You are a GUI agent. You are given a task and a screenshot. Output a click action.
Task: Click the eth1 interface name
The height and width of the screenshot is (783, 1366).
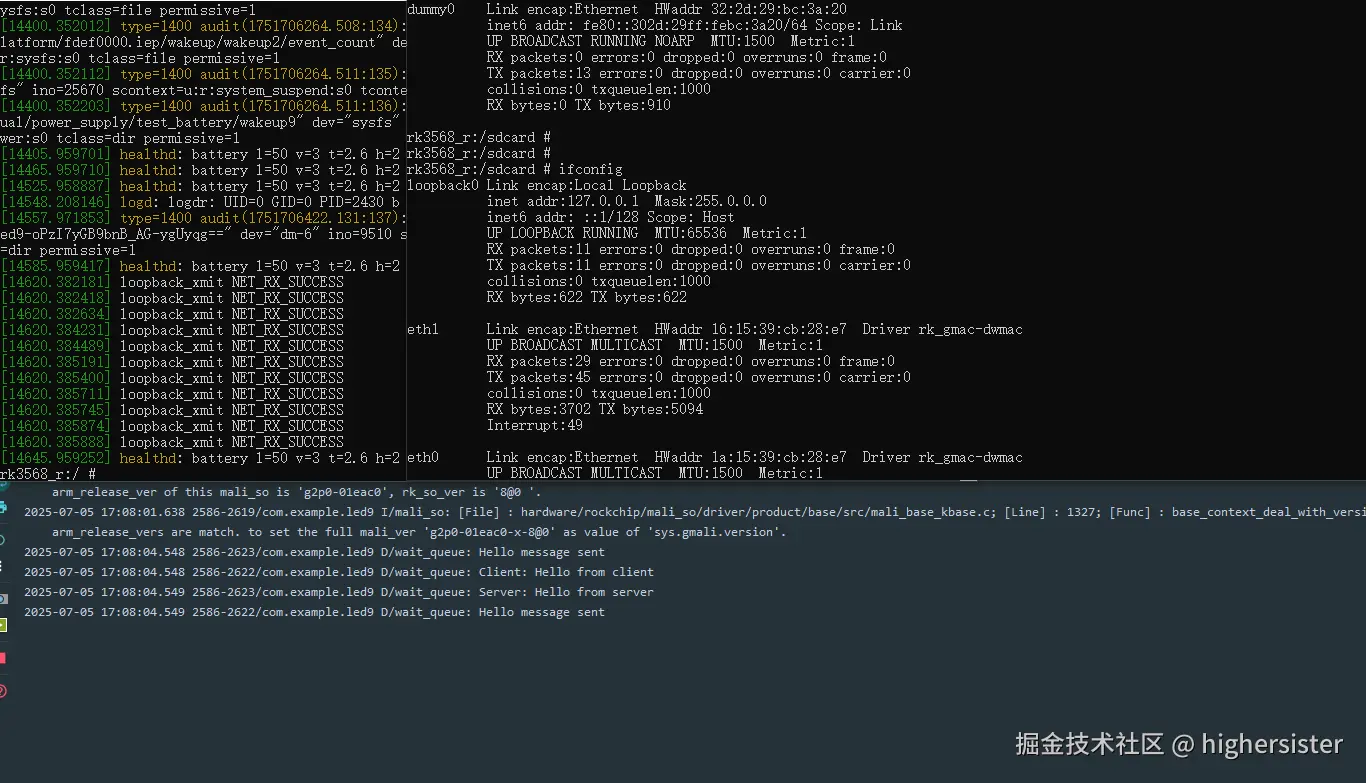[423, 329]
